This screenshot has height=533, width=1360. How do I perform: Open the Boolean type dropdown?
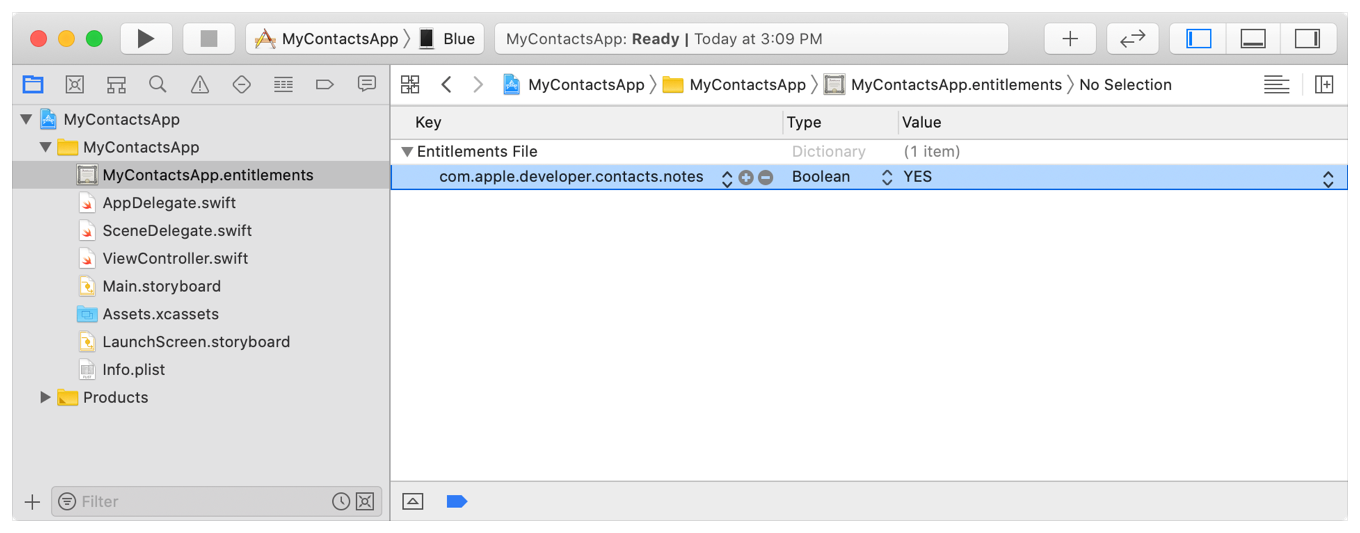pyautogui.click(x=886, y=178)
